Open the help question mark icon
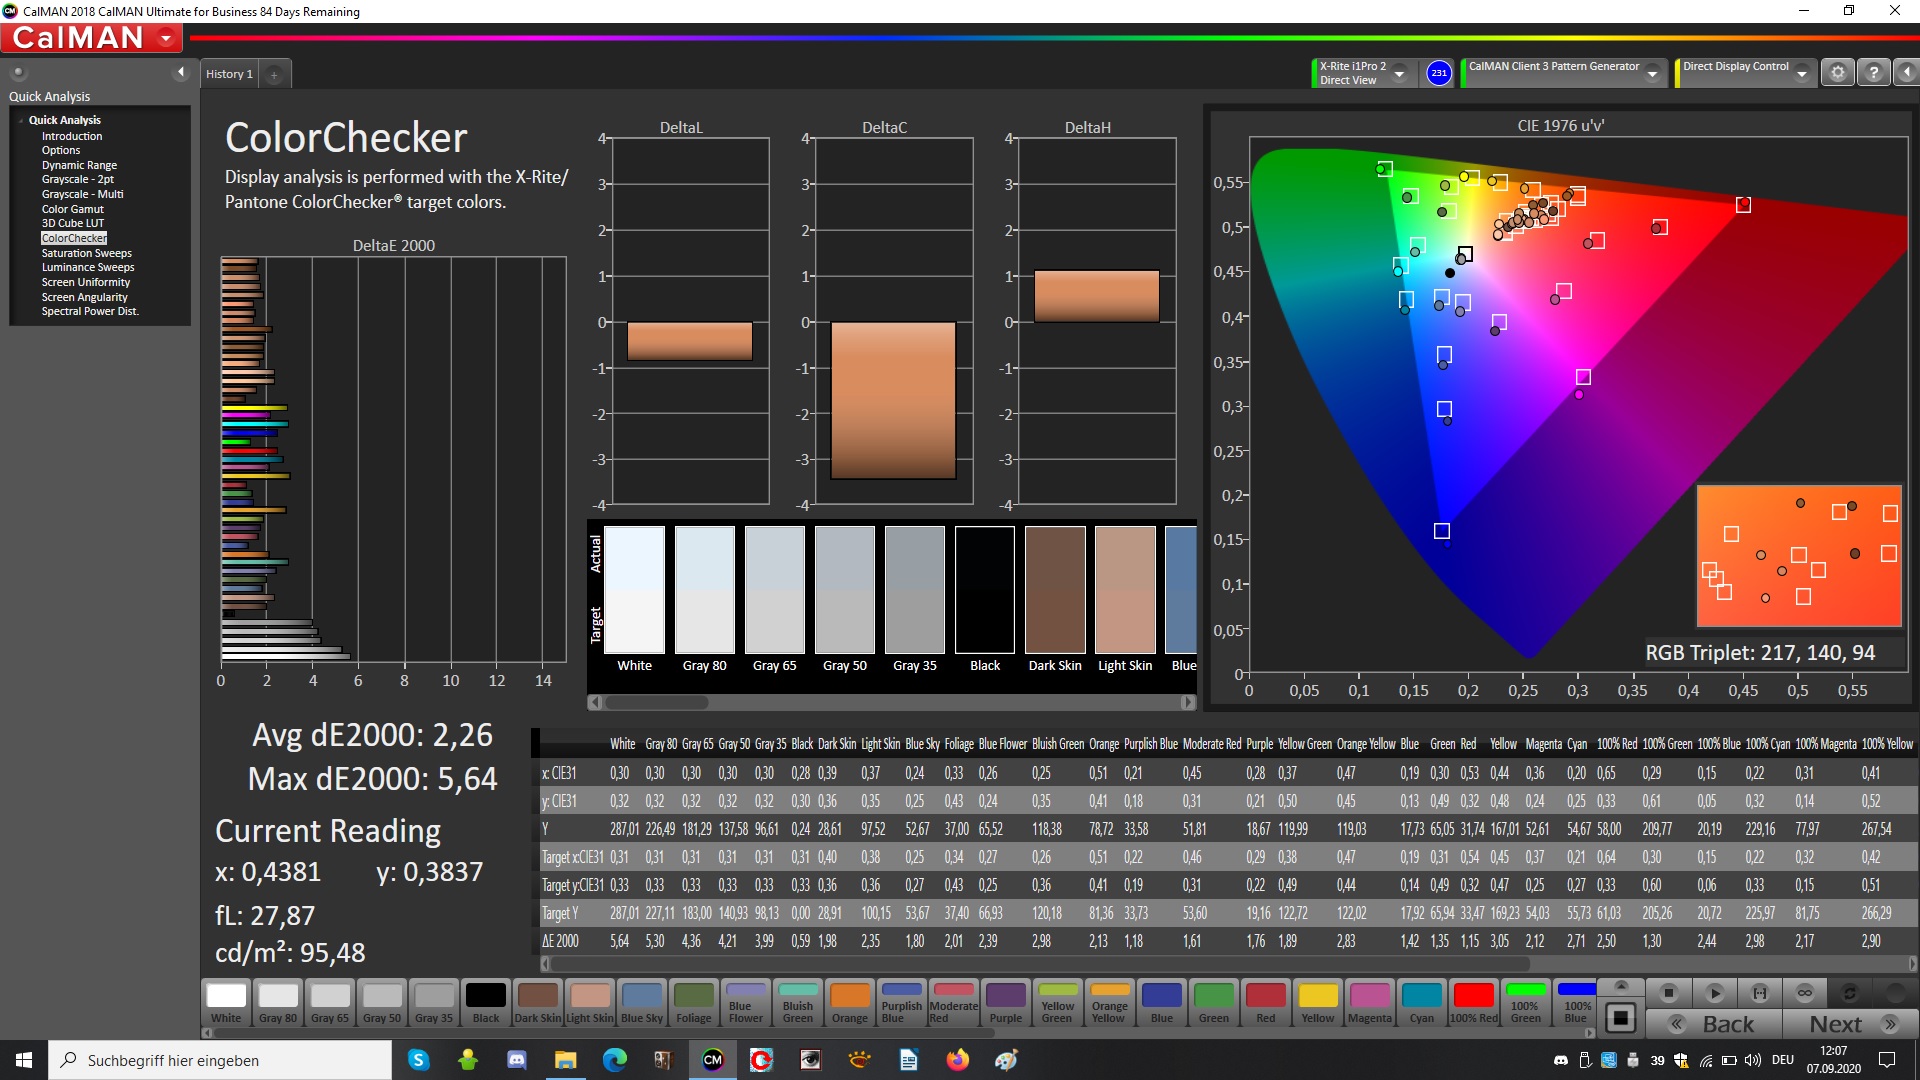The width and height of the screenshot is (1920, 1080). click(1874, 73)
